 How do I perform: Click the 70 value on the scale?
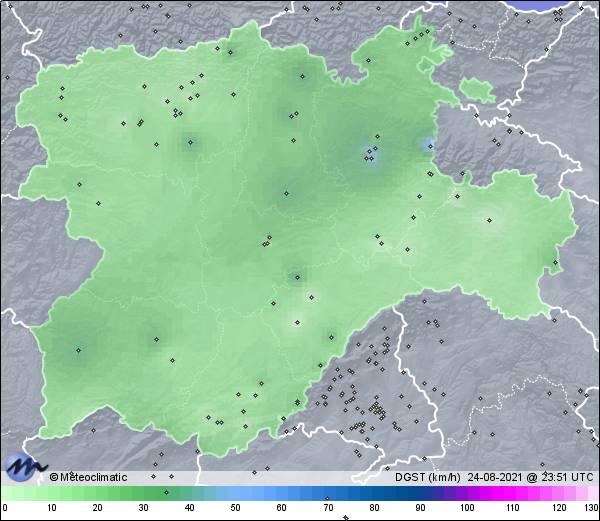click(328, 508)
